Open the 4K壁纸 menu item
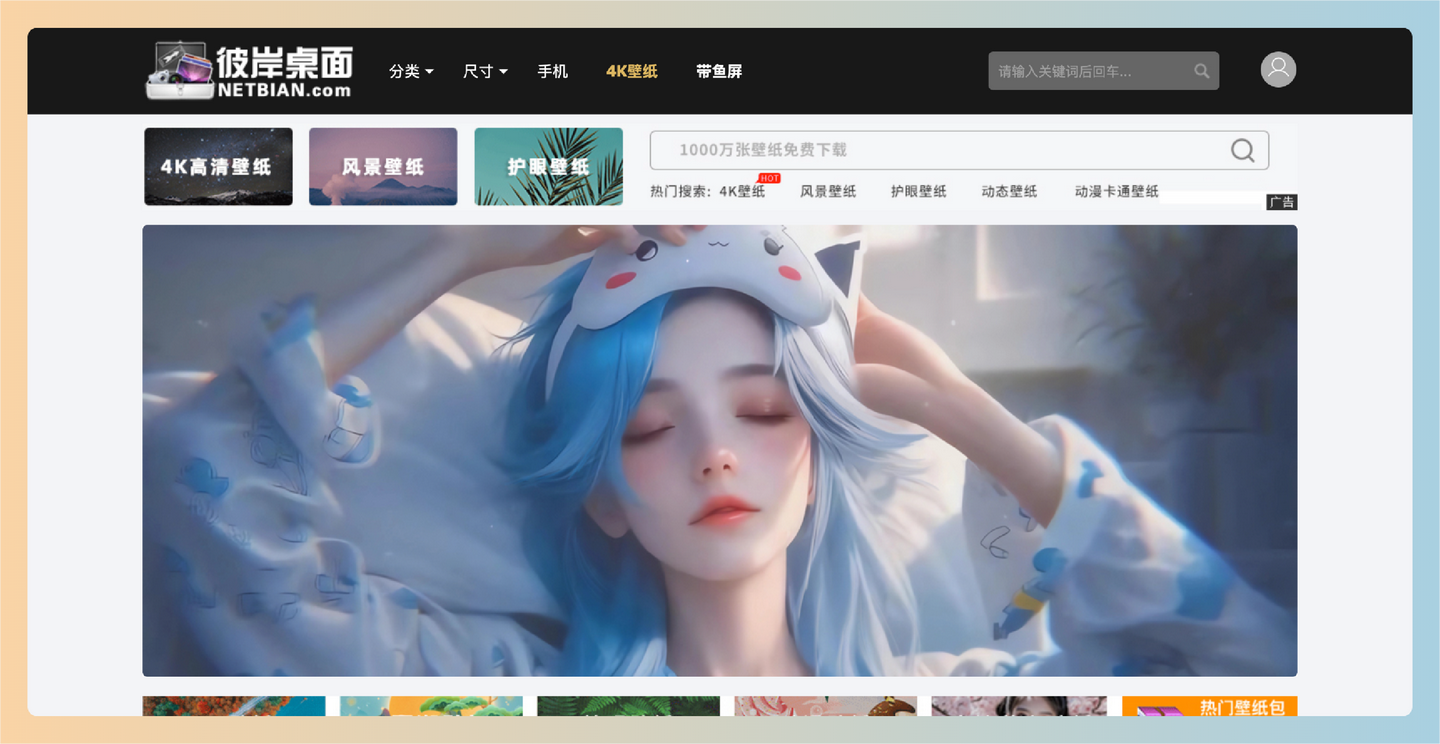This screenshot has width=1440, height=744. click(632, 71)
